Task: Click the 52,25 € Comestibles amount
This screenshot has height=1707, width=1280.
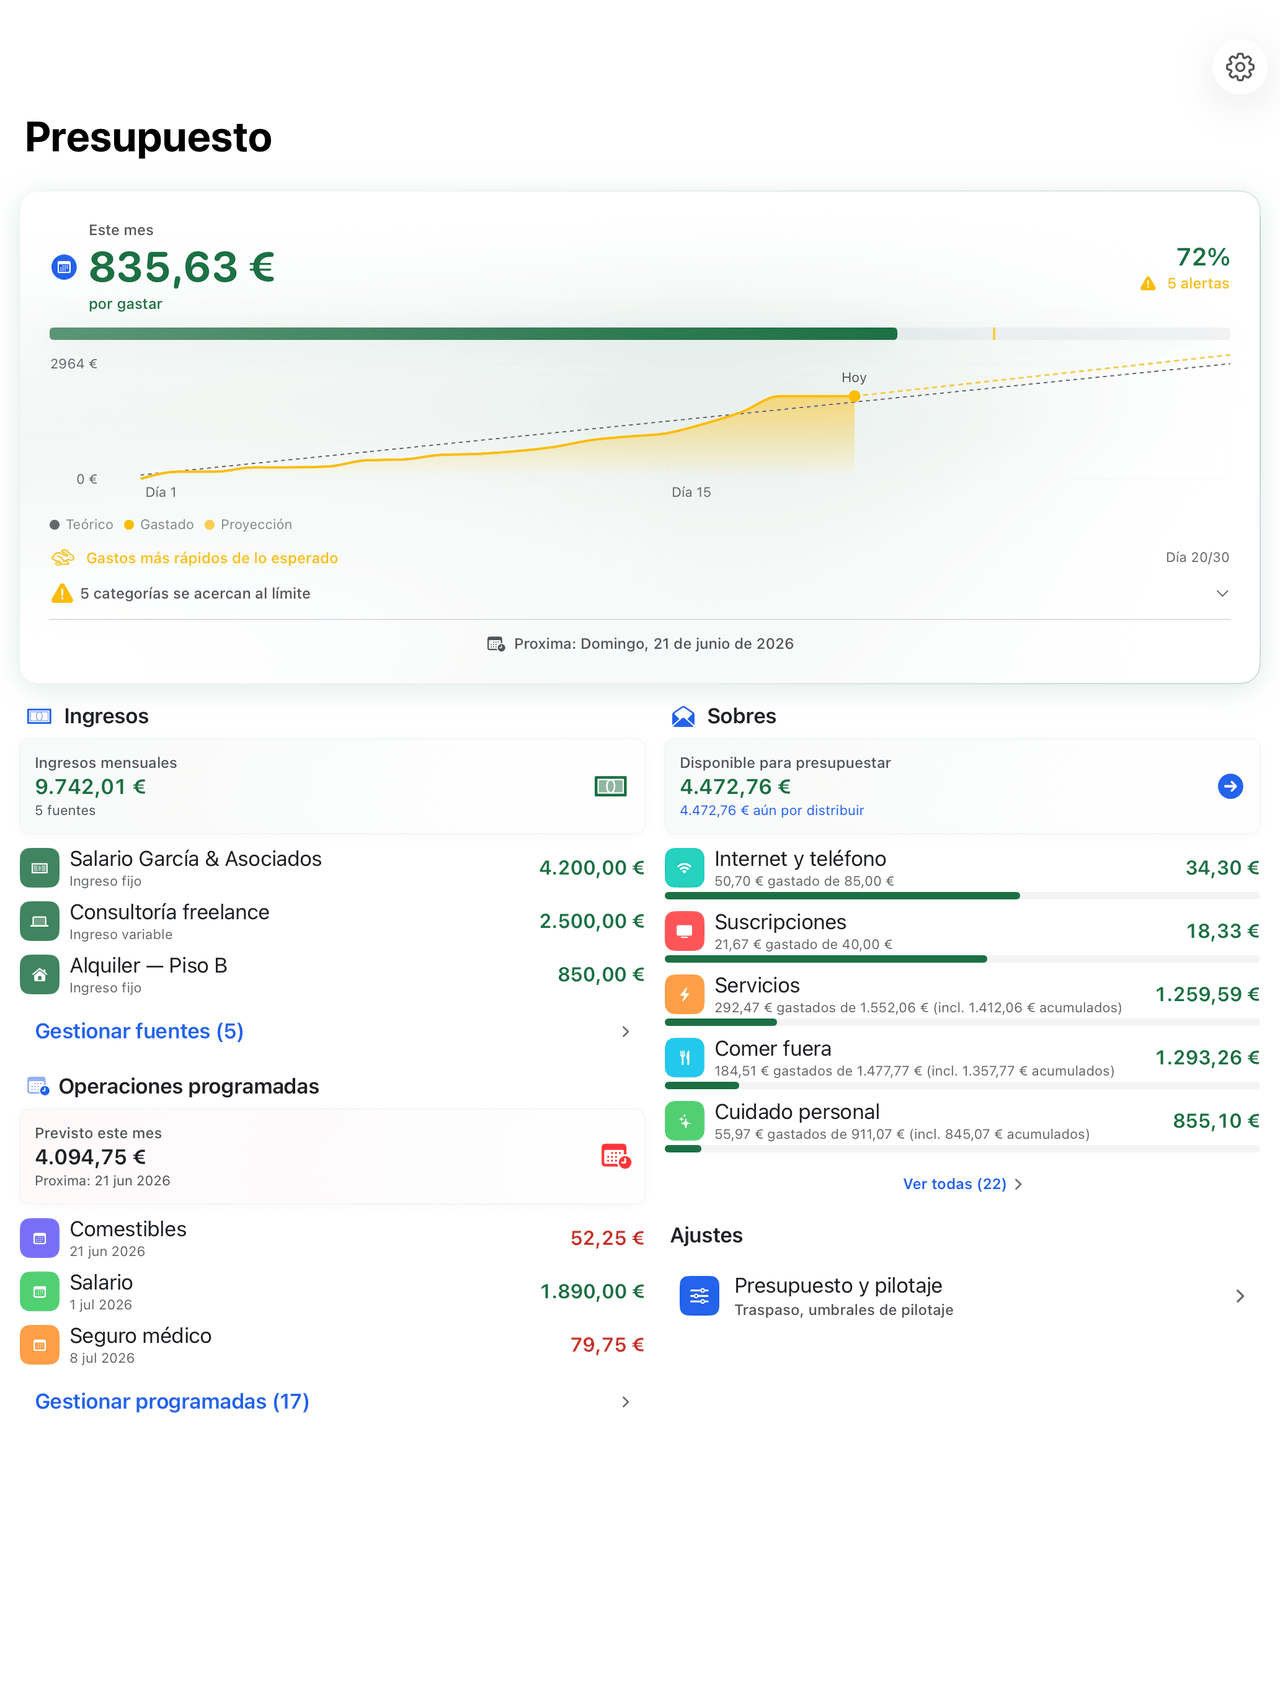Action: click(607, 1238)
